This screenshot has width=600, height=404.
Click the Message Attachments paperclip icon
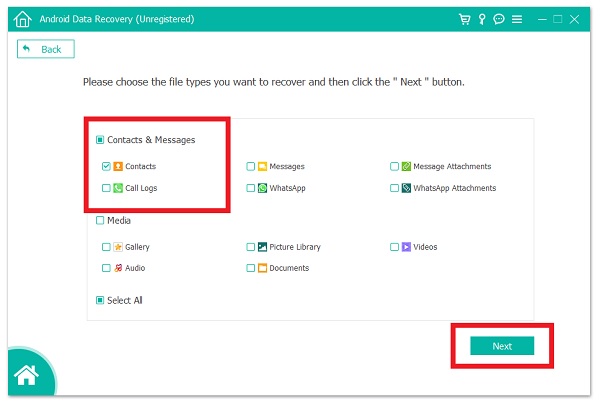pos(406,166)
